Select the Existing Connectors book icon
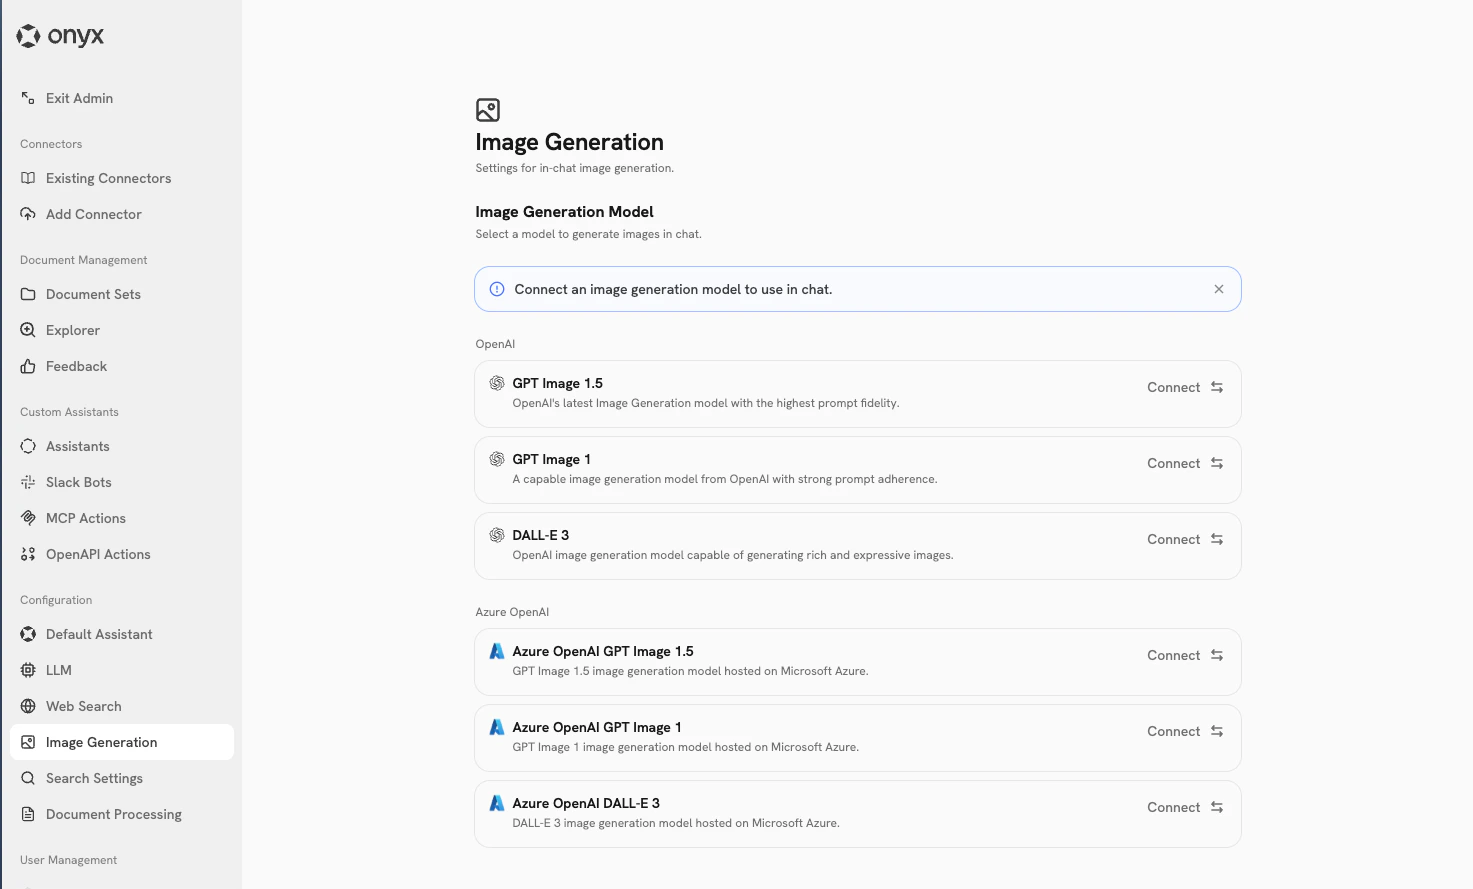The width and height of the screenshot is (1473, 889). click(28, 177)
